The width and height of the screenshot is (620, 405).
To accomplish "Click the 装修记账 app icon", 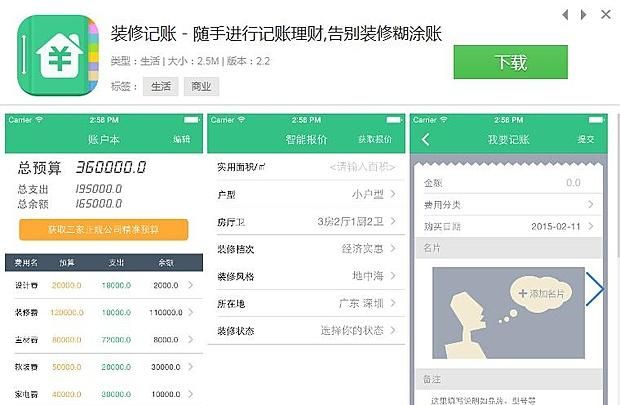I will click(58, 55).
